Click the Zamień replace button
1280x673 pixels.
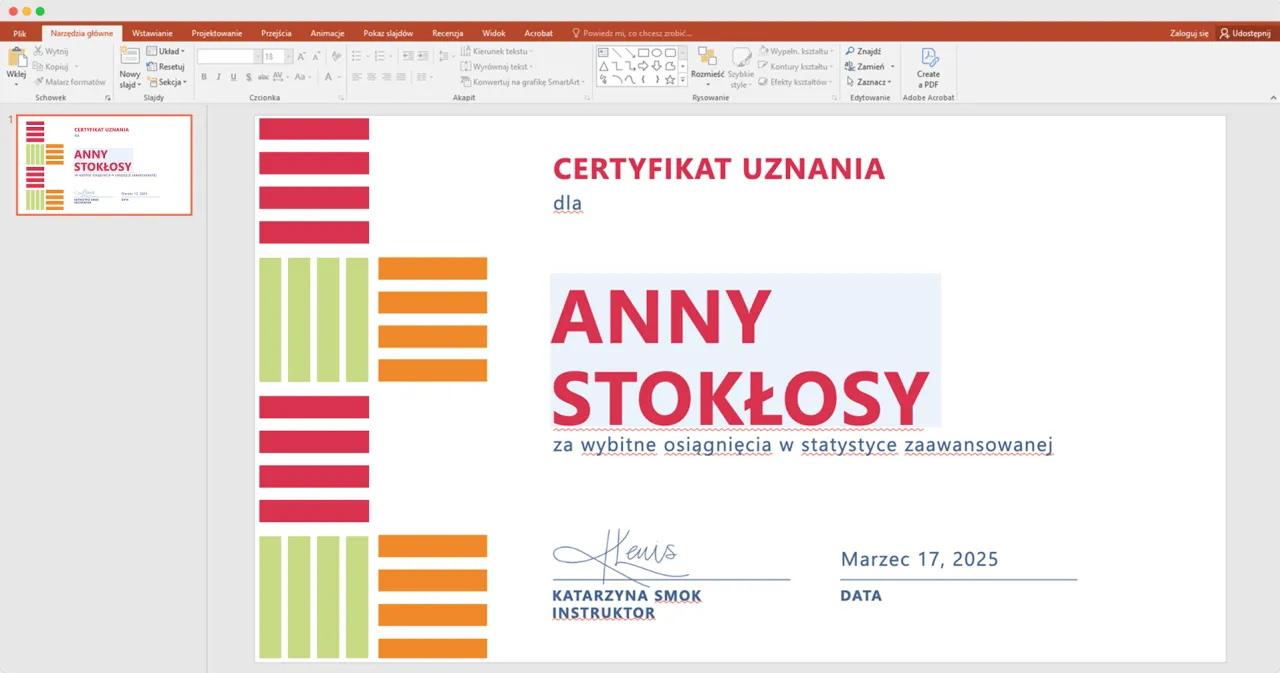click(x=866, y=66)
